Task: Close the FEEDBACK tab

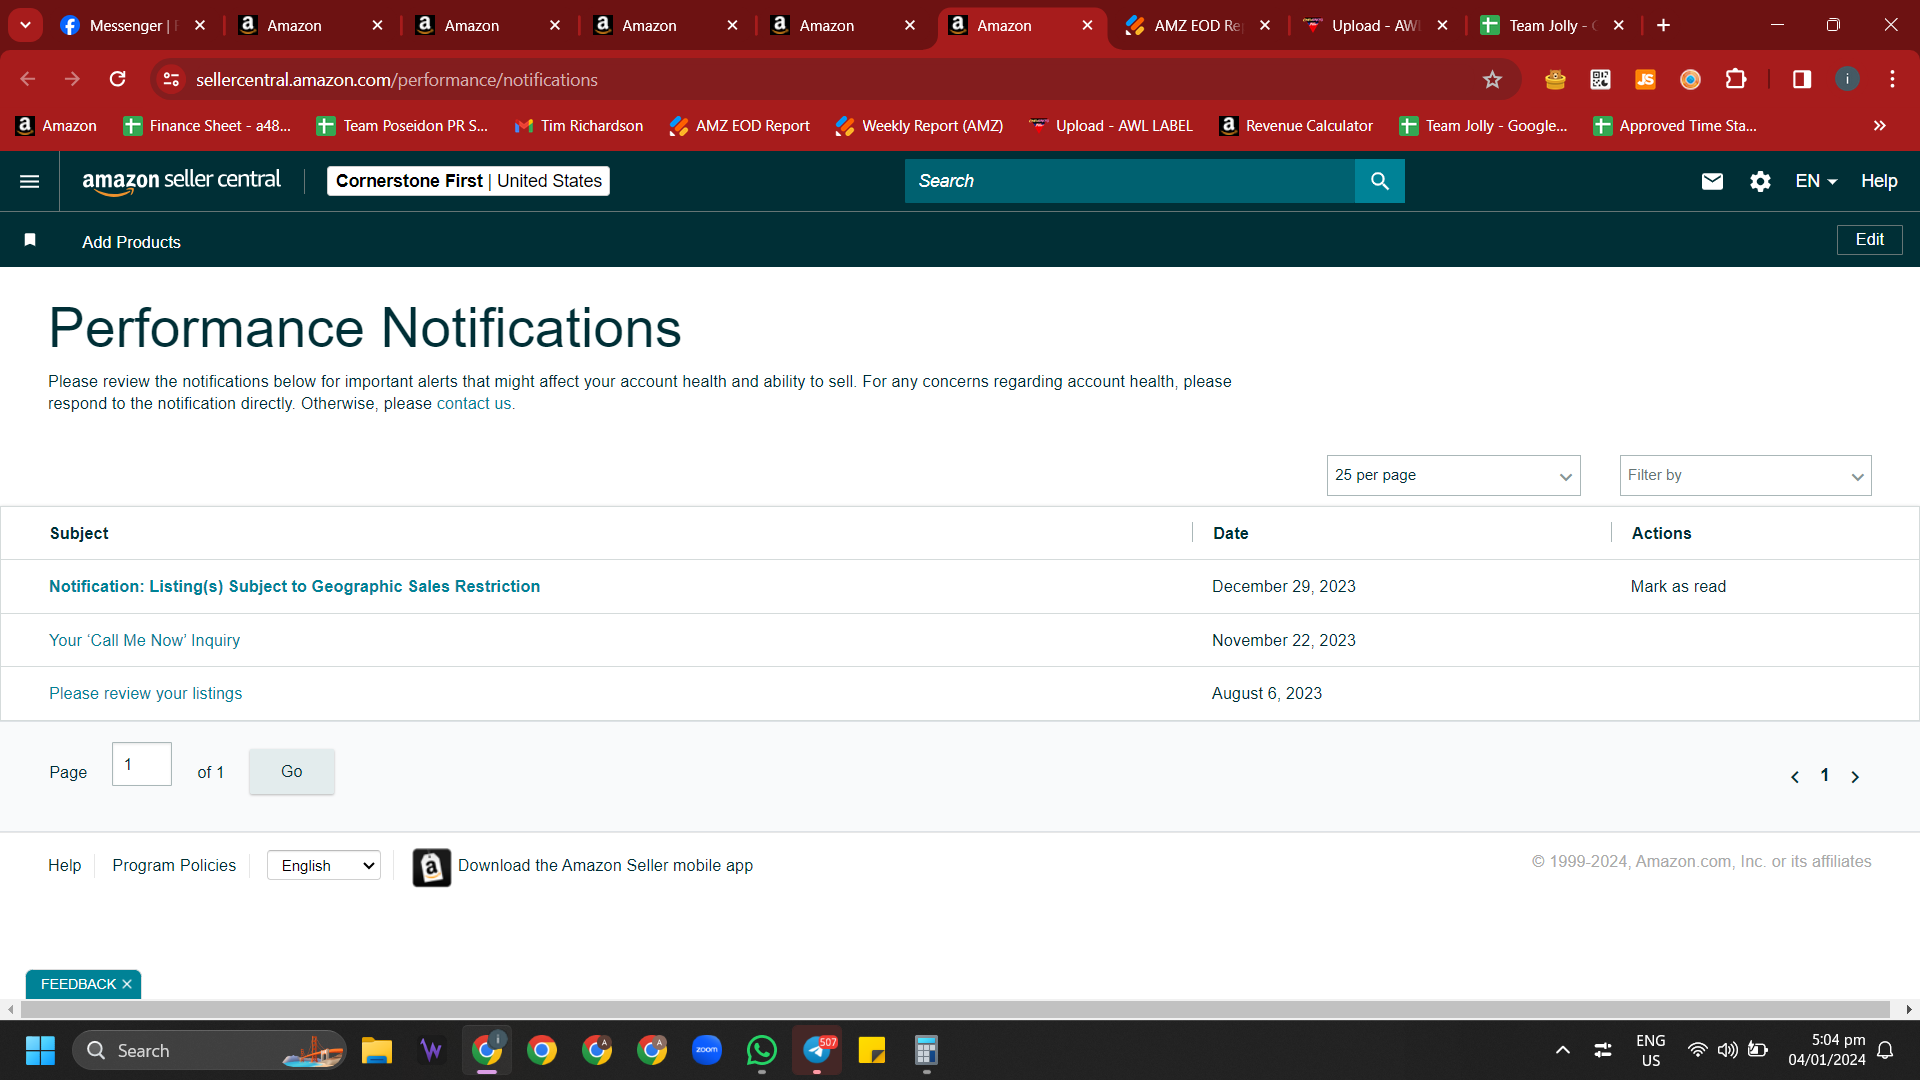Action: click(x=127, y=984)
